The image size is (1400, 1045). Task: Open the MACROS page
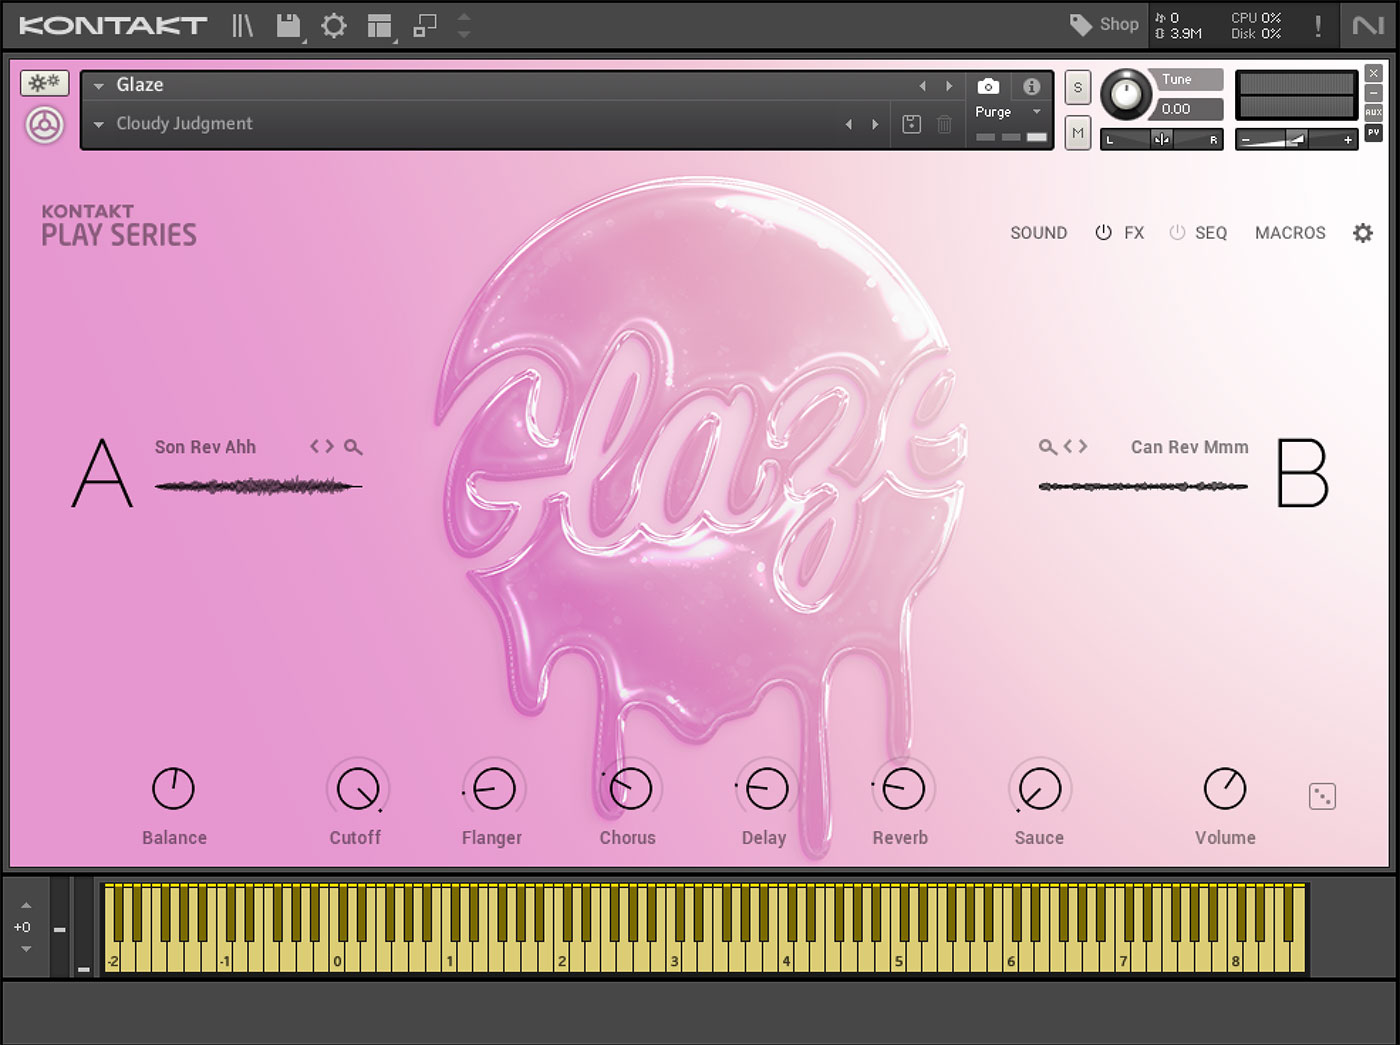1290,233
